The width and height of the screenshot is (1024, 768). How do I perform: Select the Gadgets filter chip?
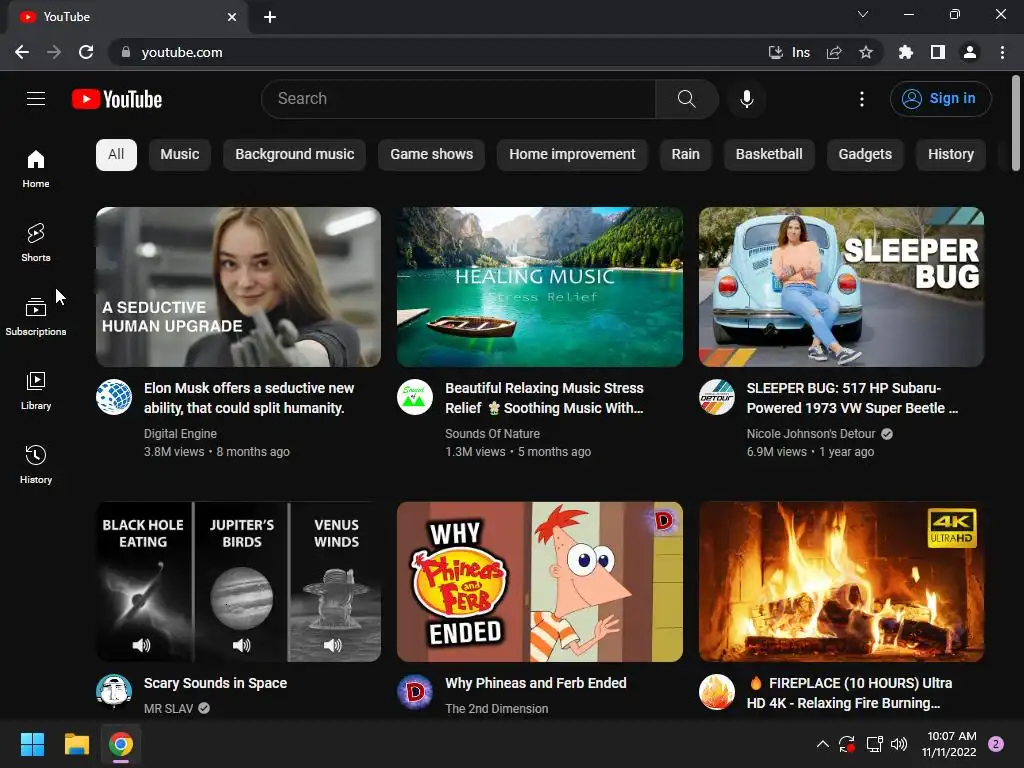point(865,155)
